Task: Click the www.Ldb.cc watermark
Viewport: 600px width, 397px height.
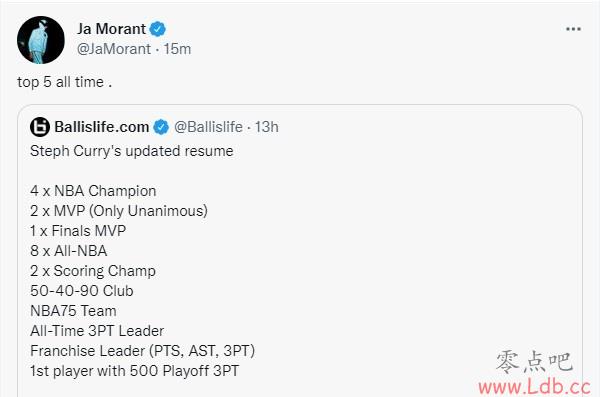Action: (535, 387)
